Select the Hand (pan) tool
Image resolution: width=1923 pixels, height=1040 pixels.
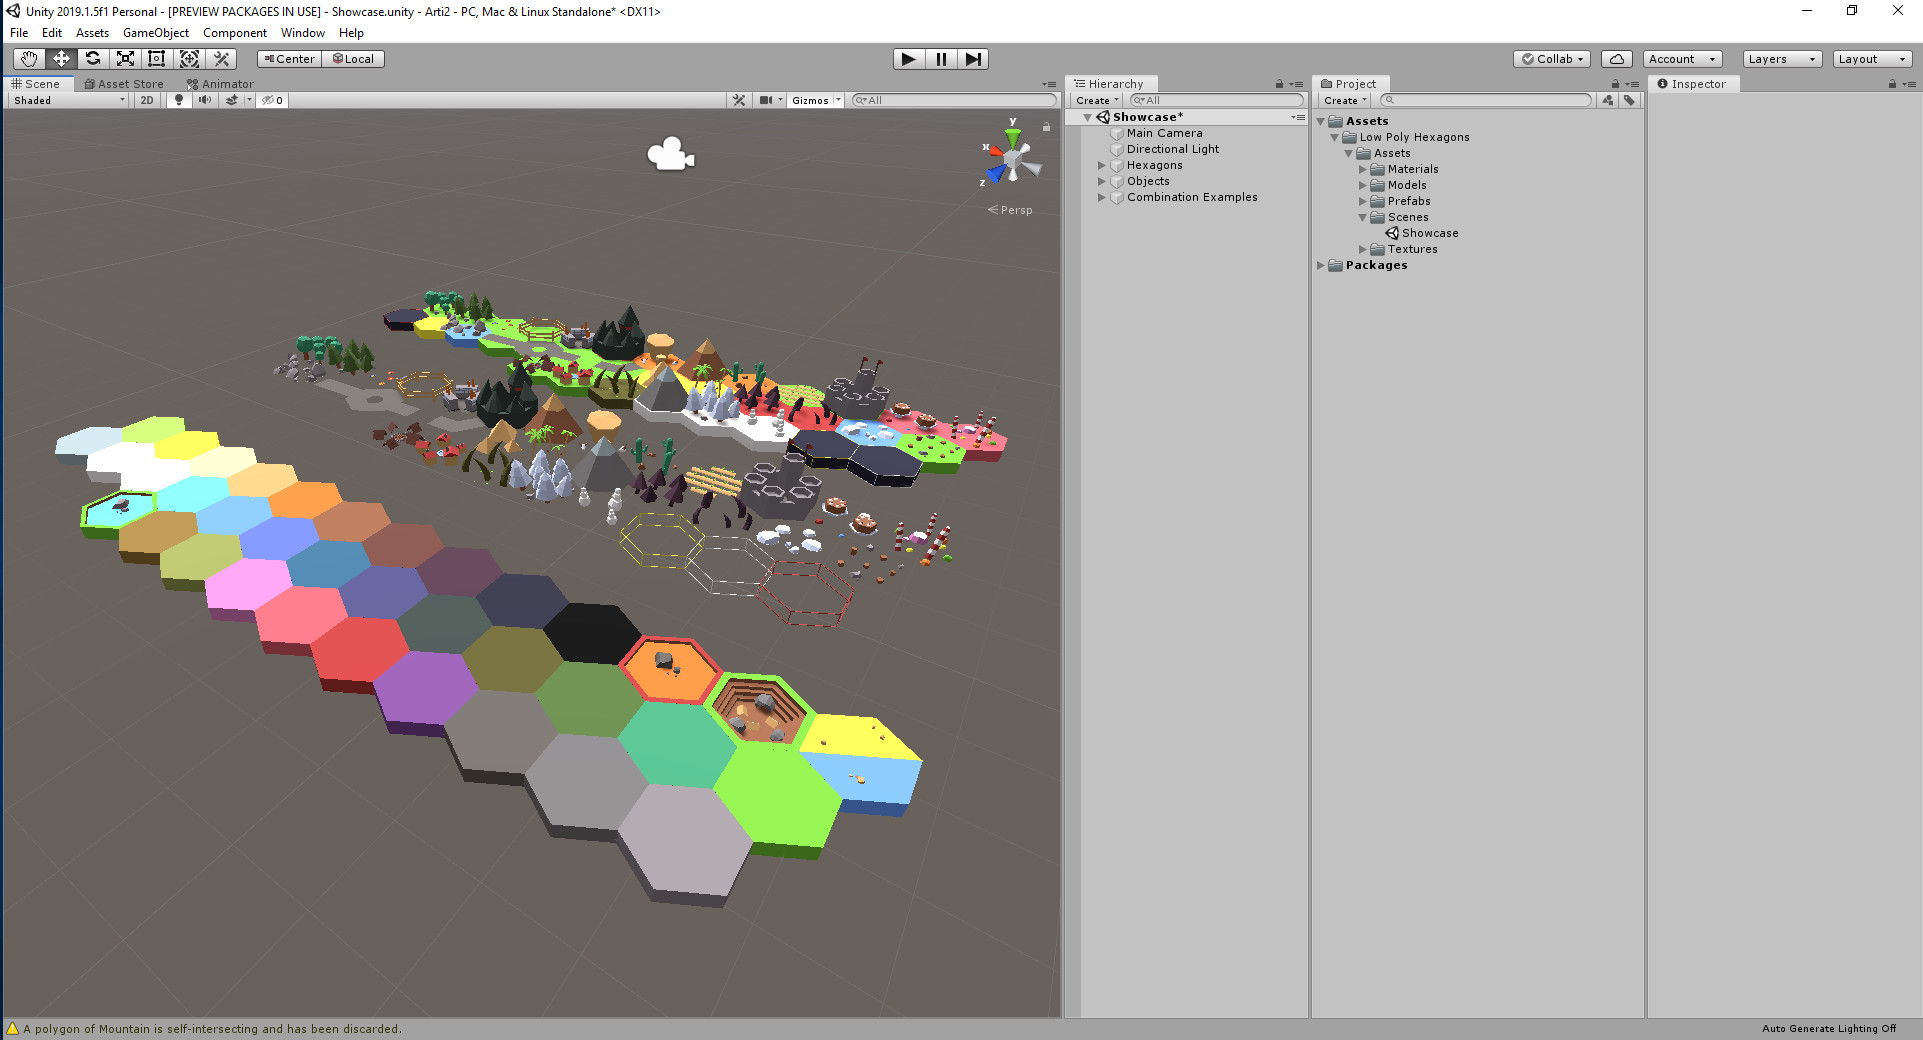pos(27,58)
